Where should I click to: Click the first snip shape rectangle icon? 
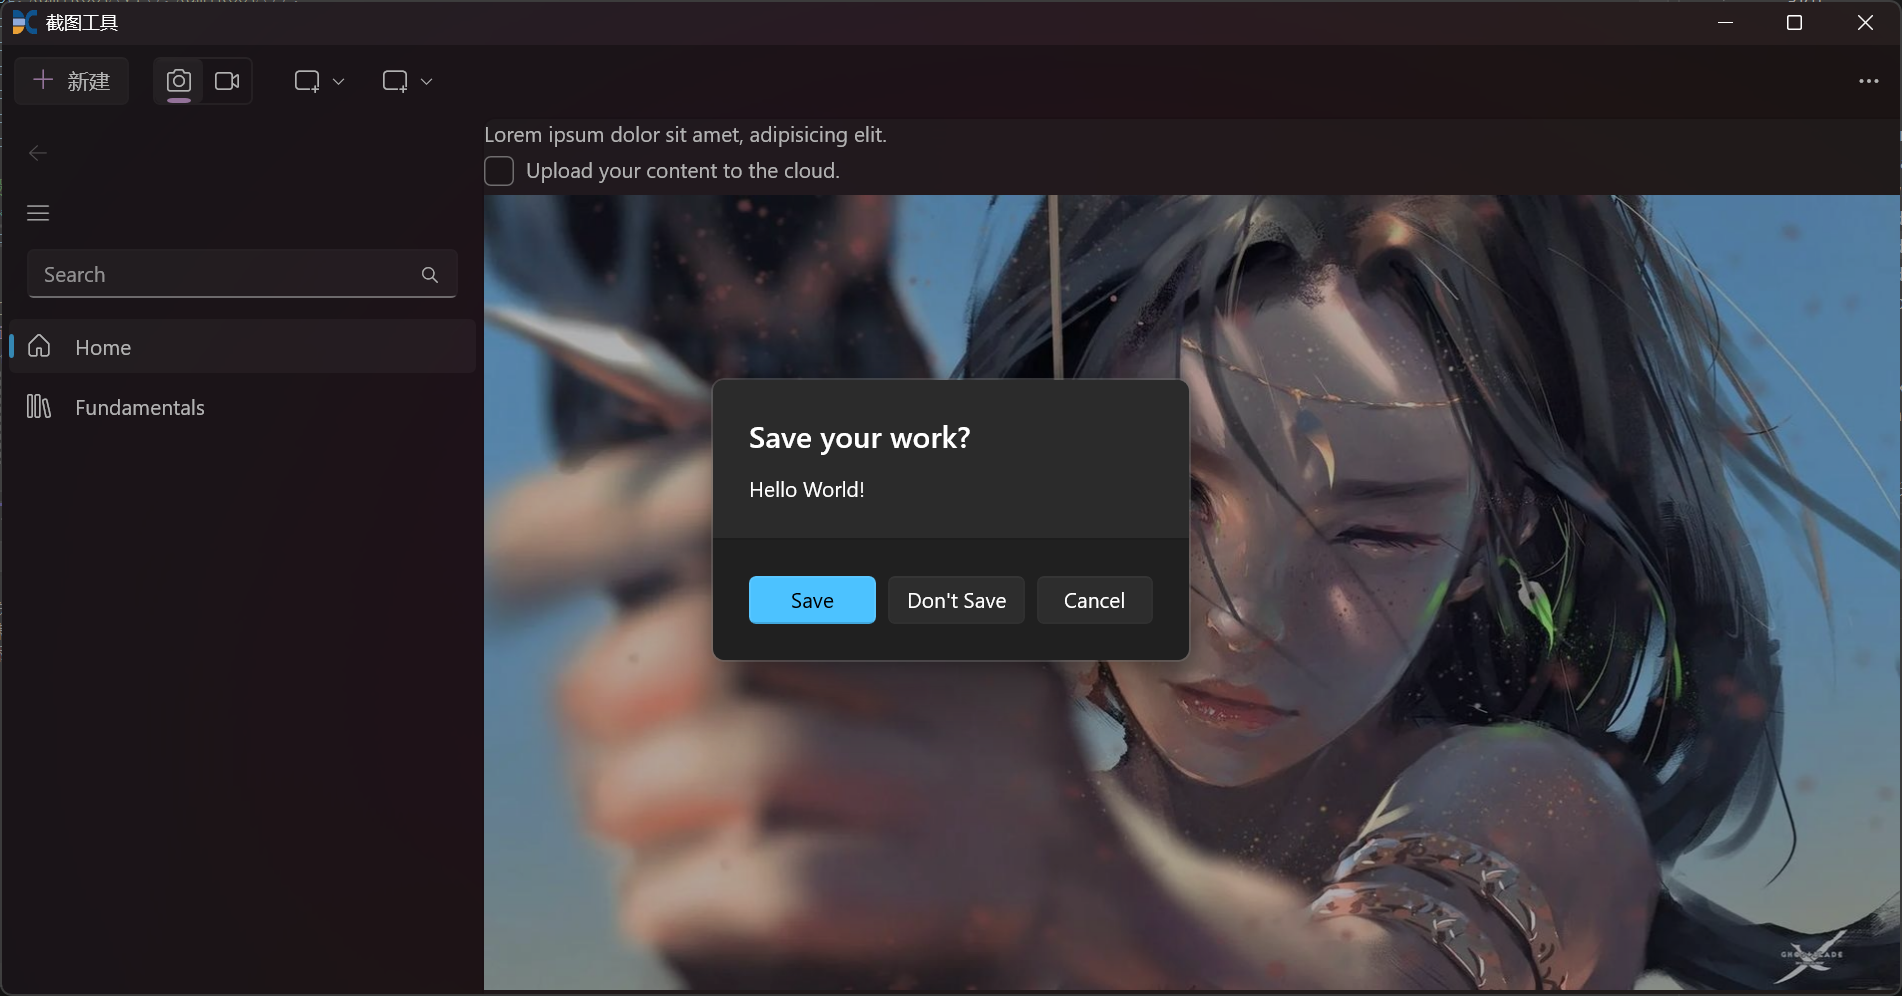pyautogui.click(x=307, y=81)
